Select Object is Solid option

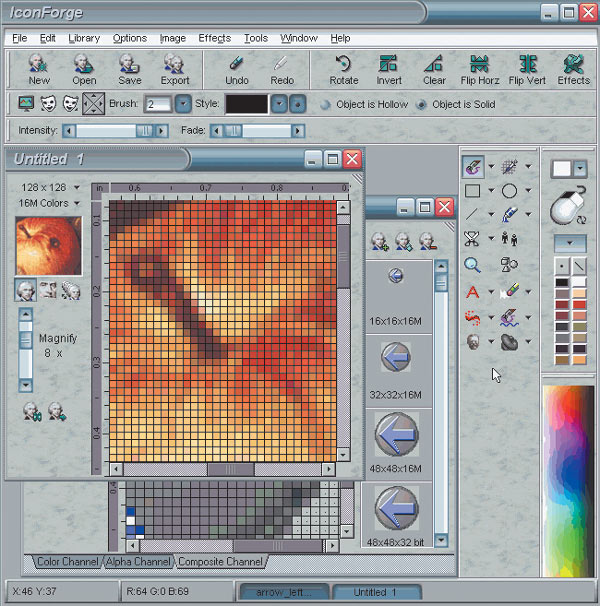point(456,104)
